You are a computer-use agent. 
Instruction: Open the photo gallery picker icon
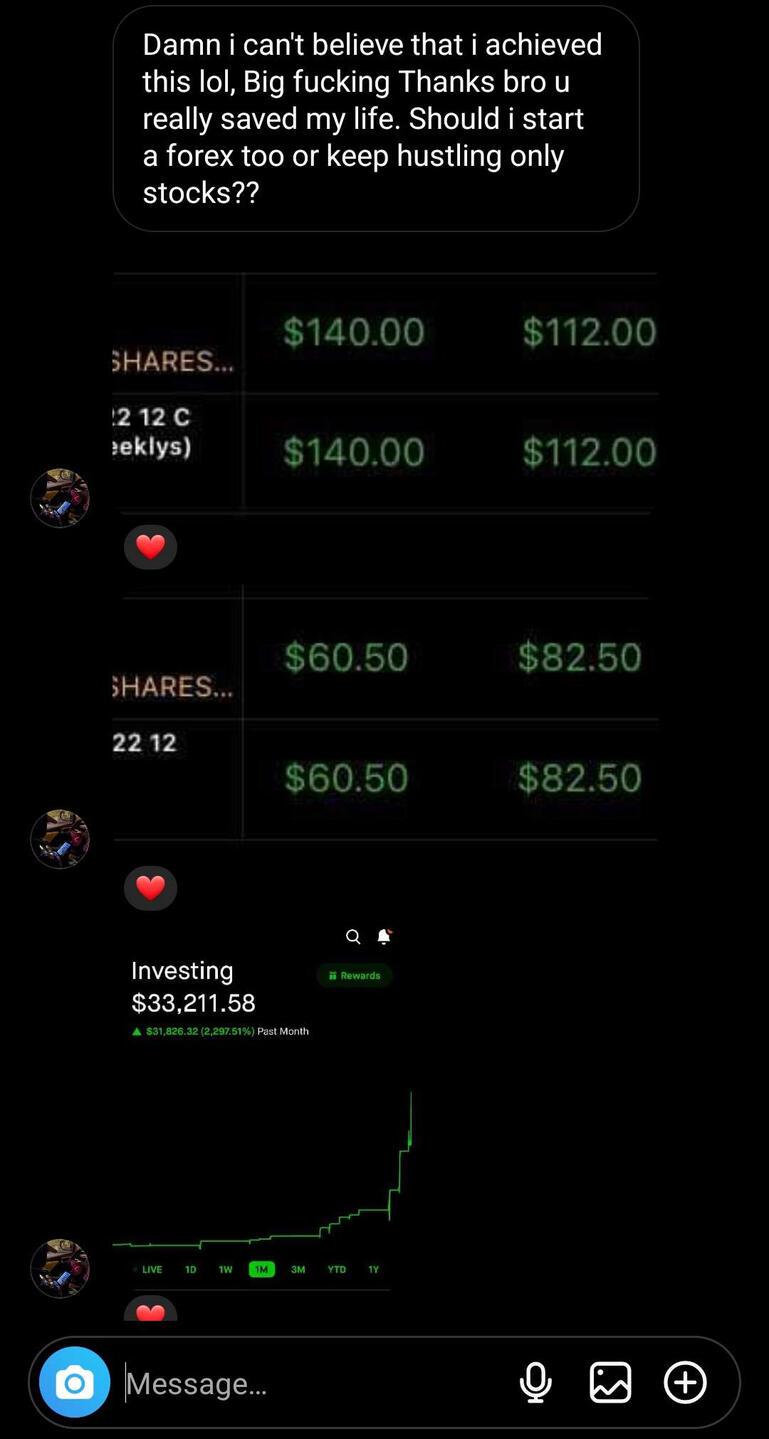pyautogui.click(x=610, y=1382)
